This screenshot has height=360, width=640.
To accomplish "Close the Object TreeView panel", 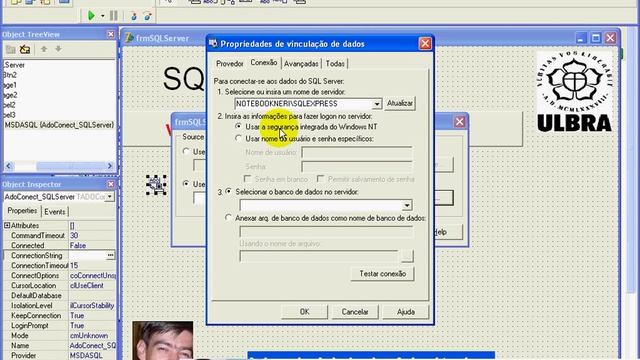I will pos(111,34).
